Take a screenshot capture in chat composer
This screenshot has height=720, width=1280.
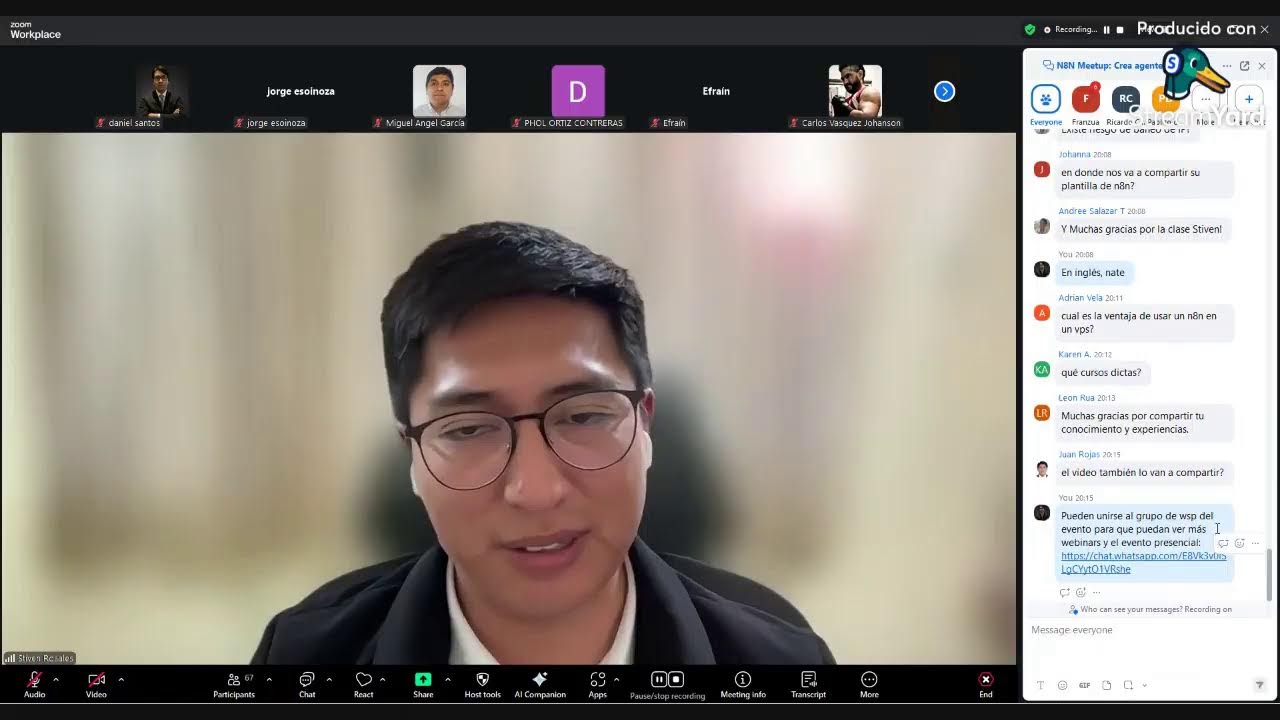point(1128,685)
